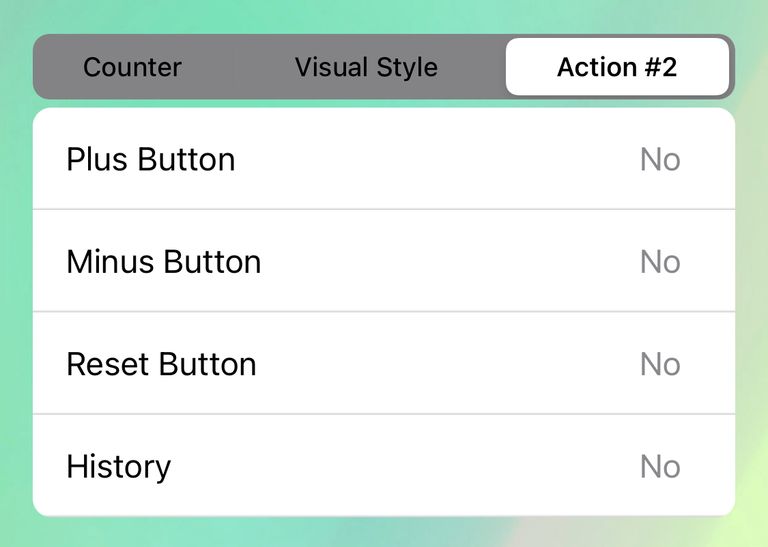The height and width of the screenshot is (547, 768).
Task: Tap the History label text
Action: pos(119,467)
